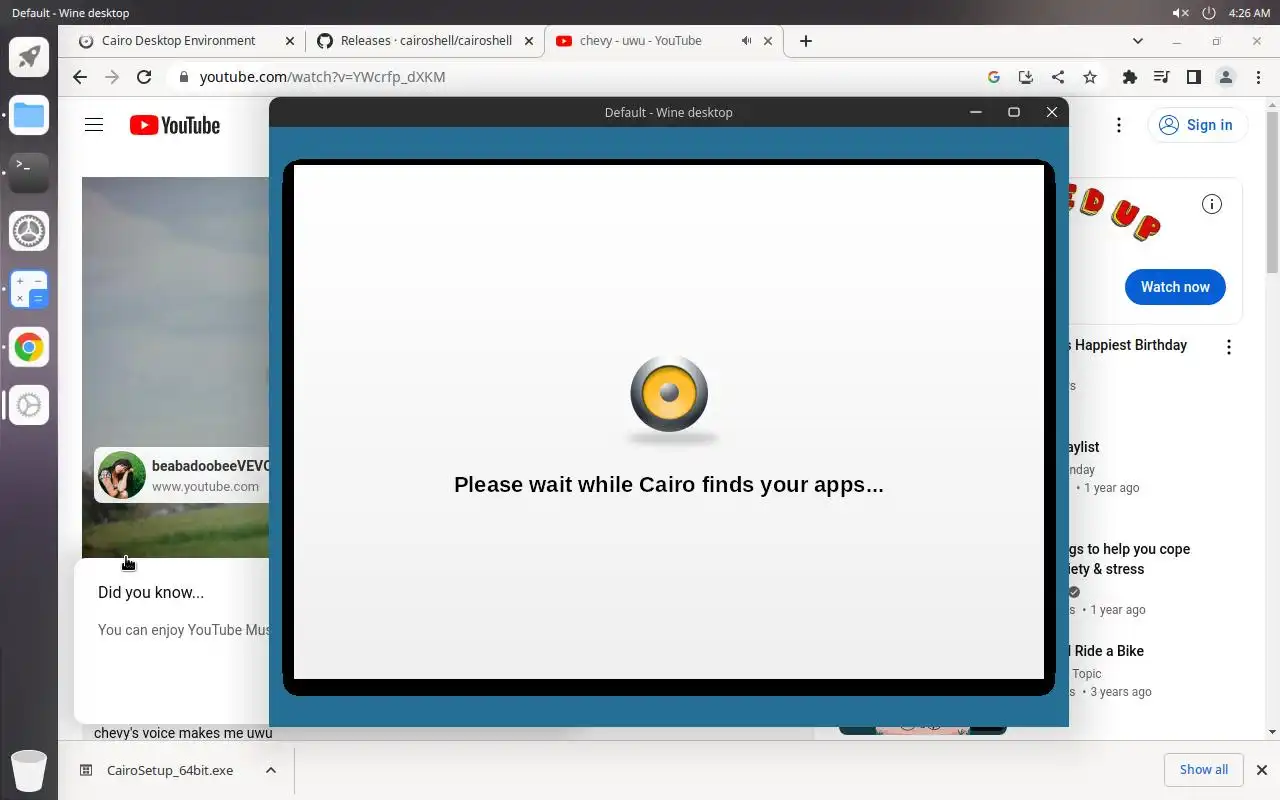1280x800 pixels.
Task: Open the beabadoobeeVEVO channel avatar
Action: 122,475
